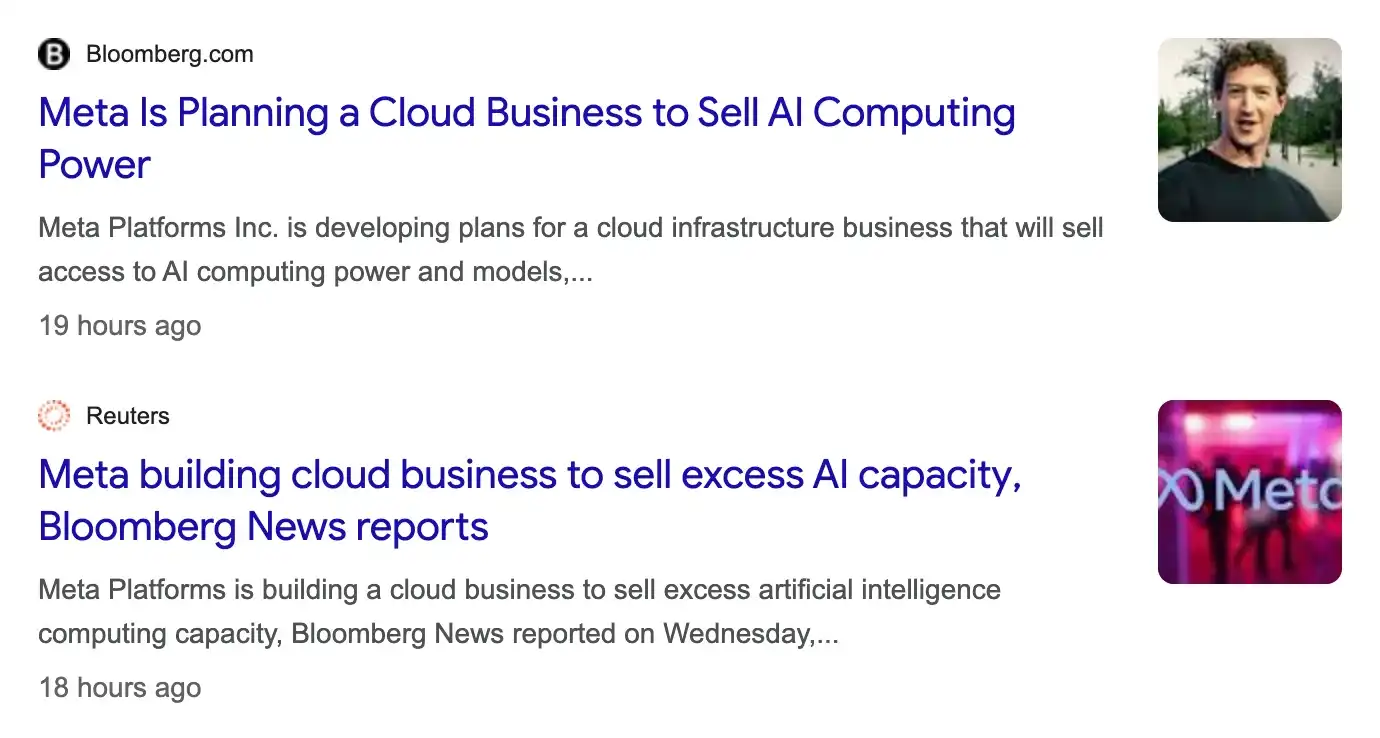Click the 'Meta Platforms Inc. is developing' snippet line
1380x738 pixels.
[571, 228]
